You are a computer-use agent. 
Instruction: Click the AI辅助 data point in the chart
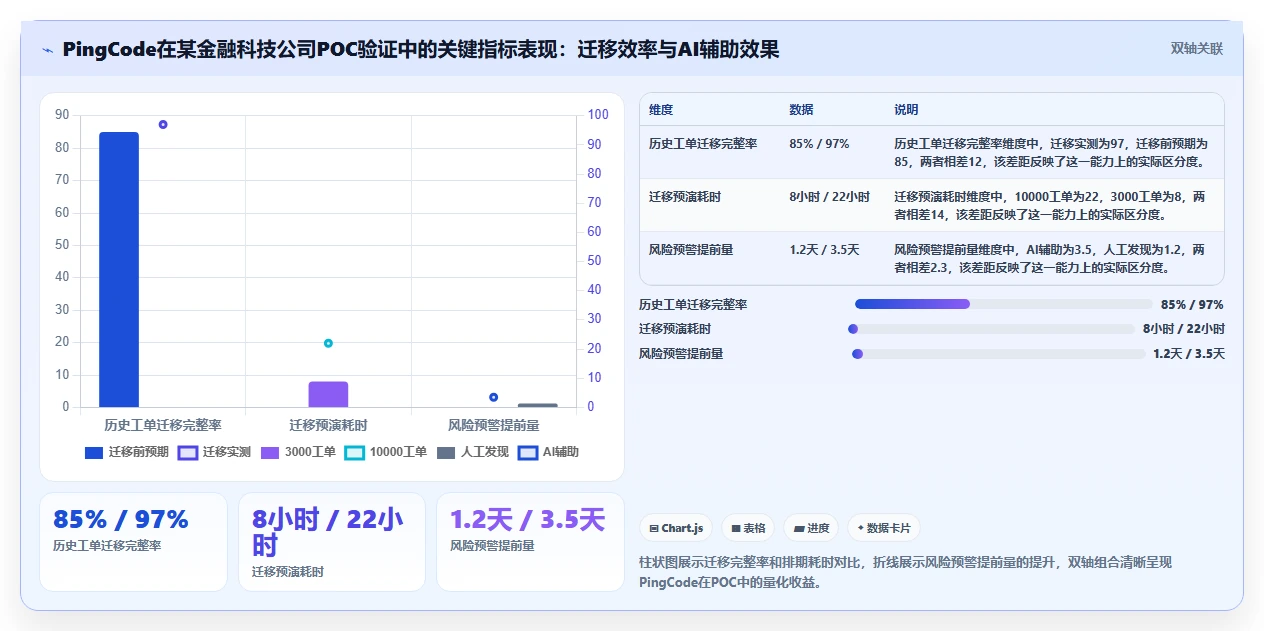493,397
